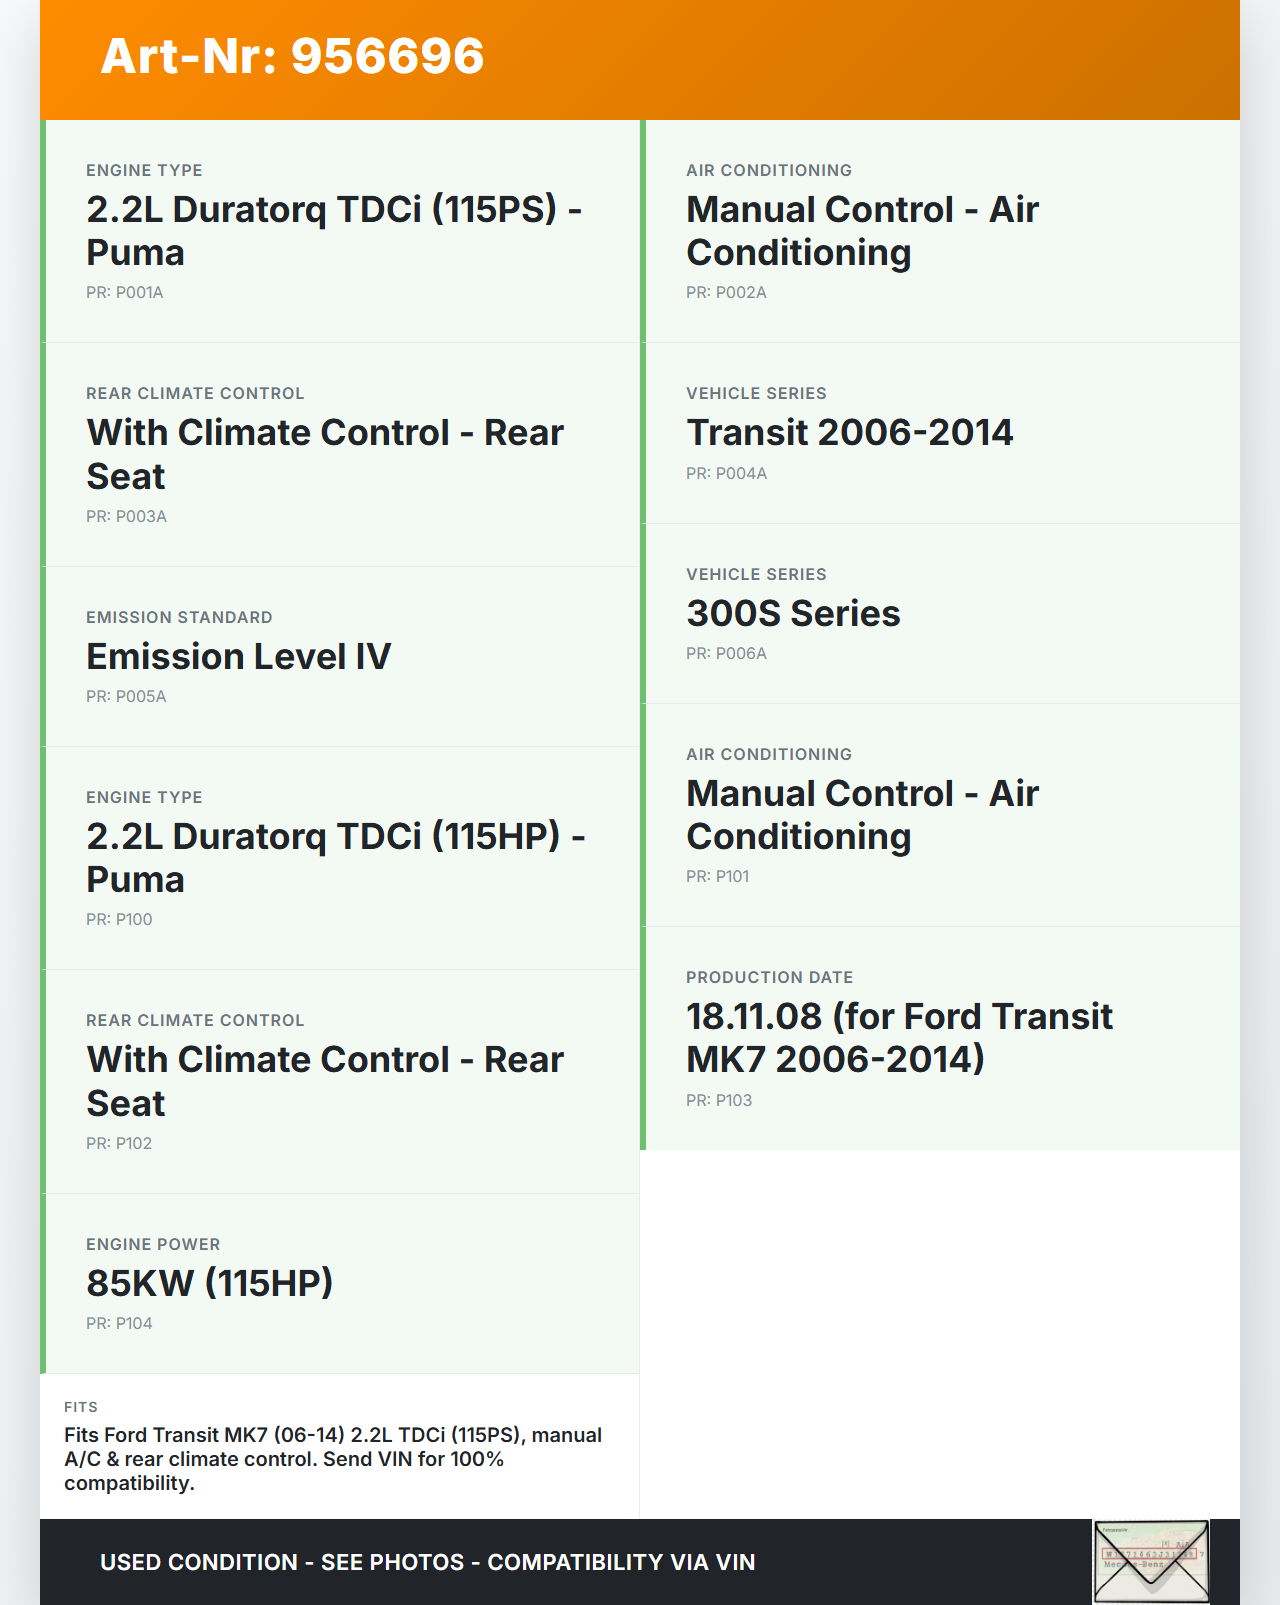Select the production date 18.11.08 entry
Viewport: 1280px width, 1605px height.
899,1037
